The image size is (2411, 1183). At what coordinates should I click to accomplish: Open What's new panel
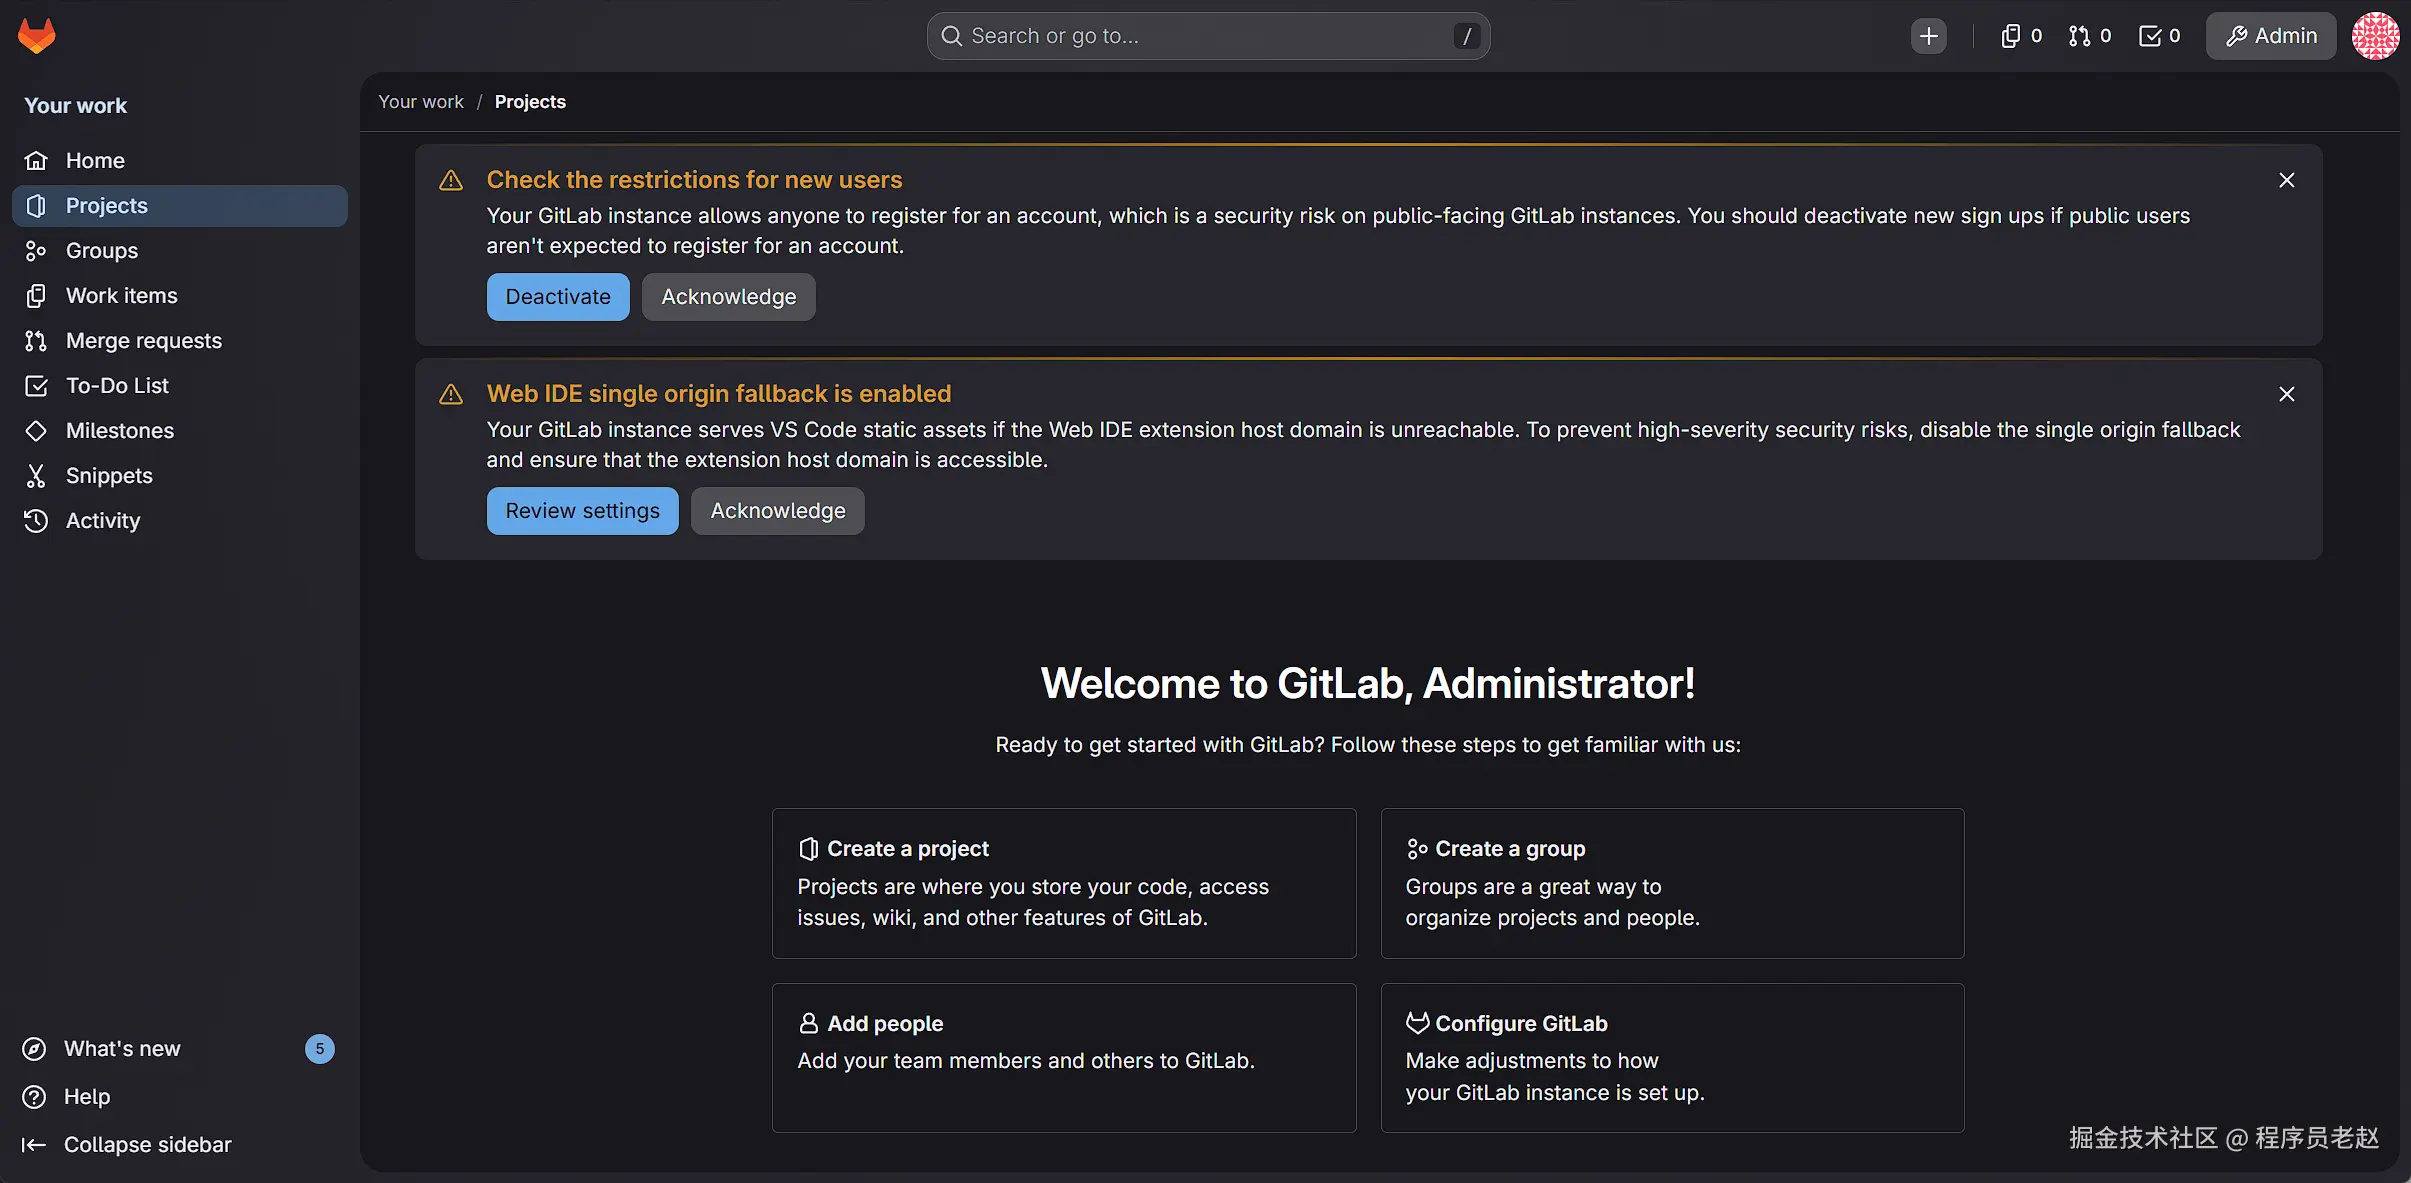click(x=180, y=1049)
